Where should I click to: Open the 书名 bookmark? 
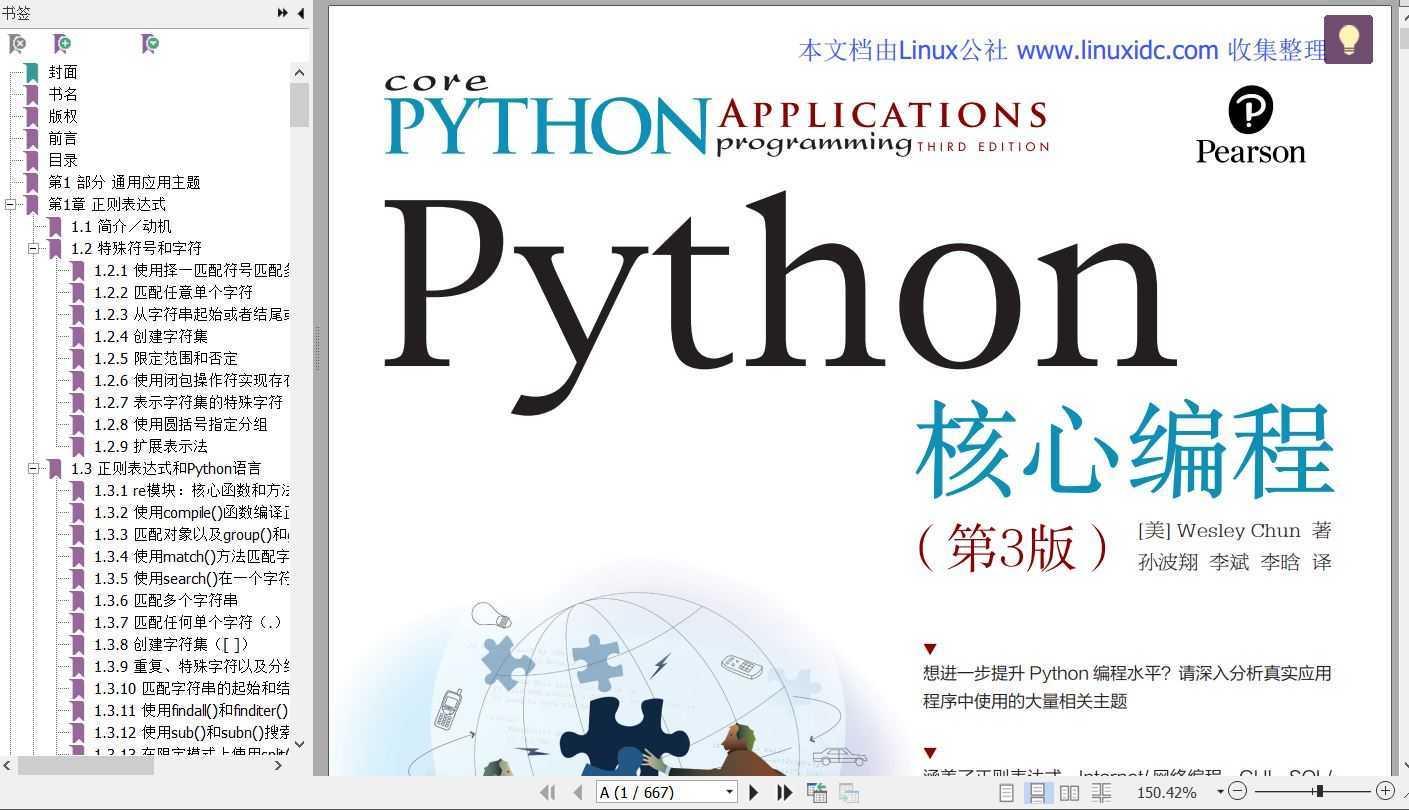coord(63,94)
